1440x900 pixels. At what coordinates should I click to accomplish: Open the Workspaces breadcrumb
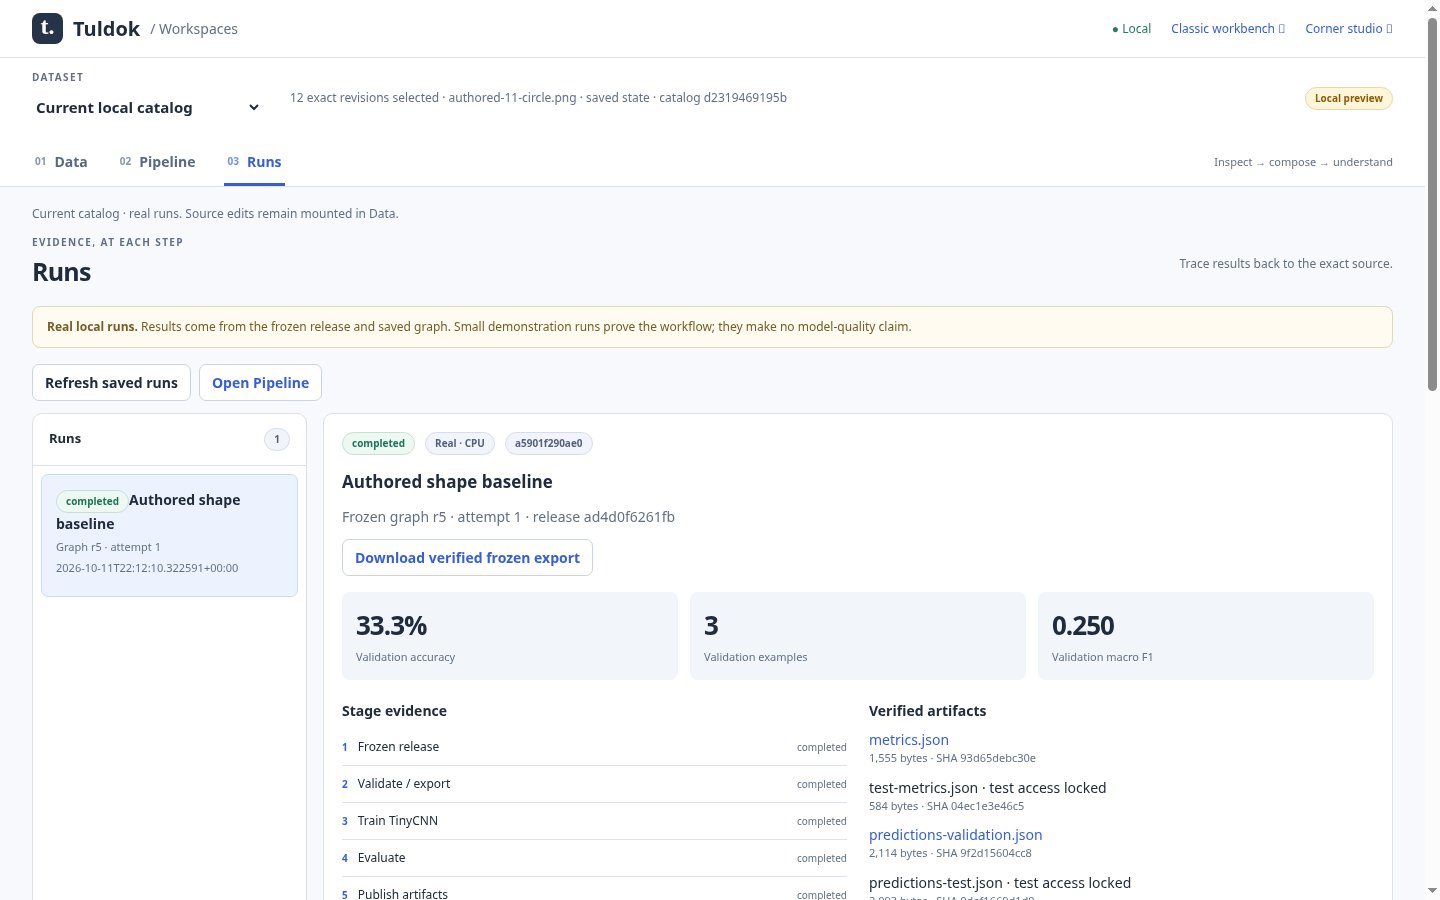198,29
